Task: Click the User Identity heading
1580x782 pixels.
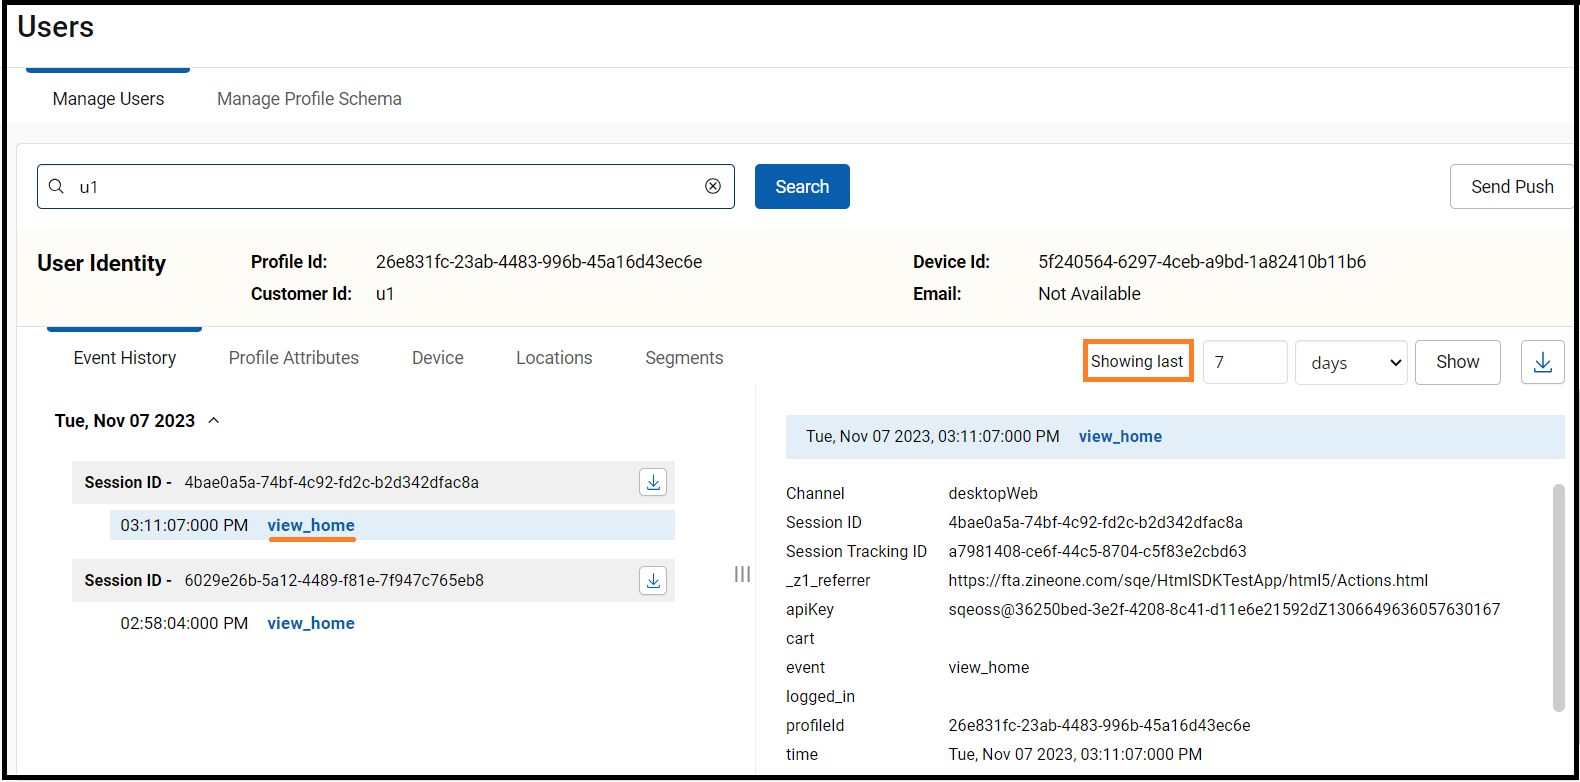Action: click(102, 263)
